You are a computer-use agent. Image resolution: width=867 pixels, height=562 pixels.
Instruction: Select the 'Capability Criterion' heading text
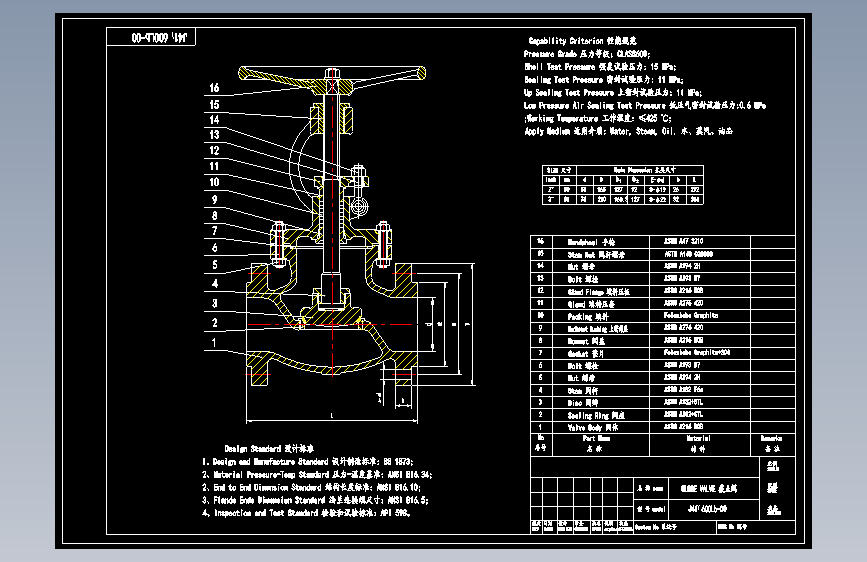pyautogui.click(x=582, y=41)
